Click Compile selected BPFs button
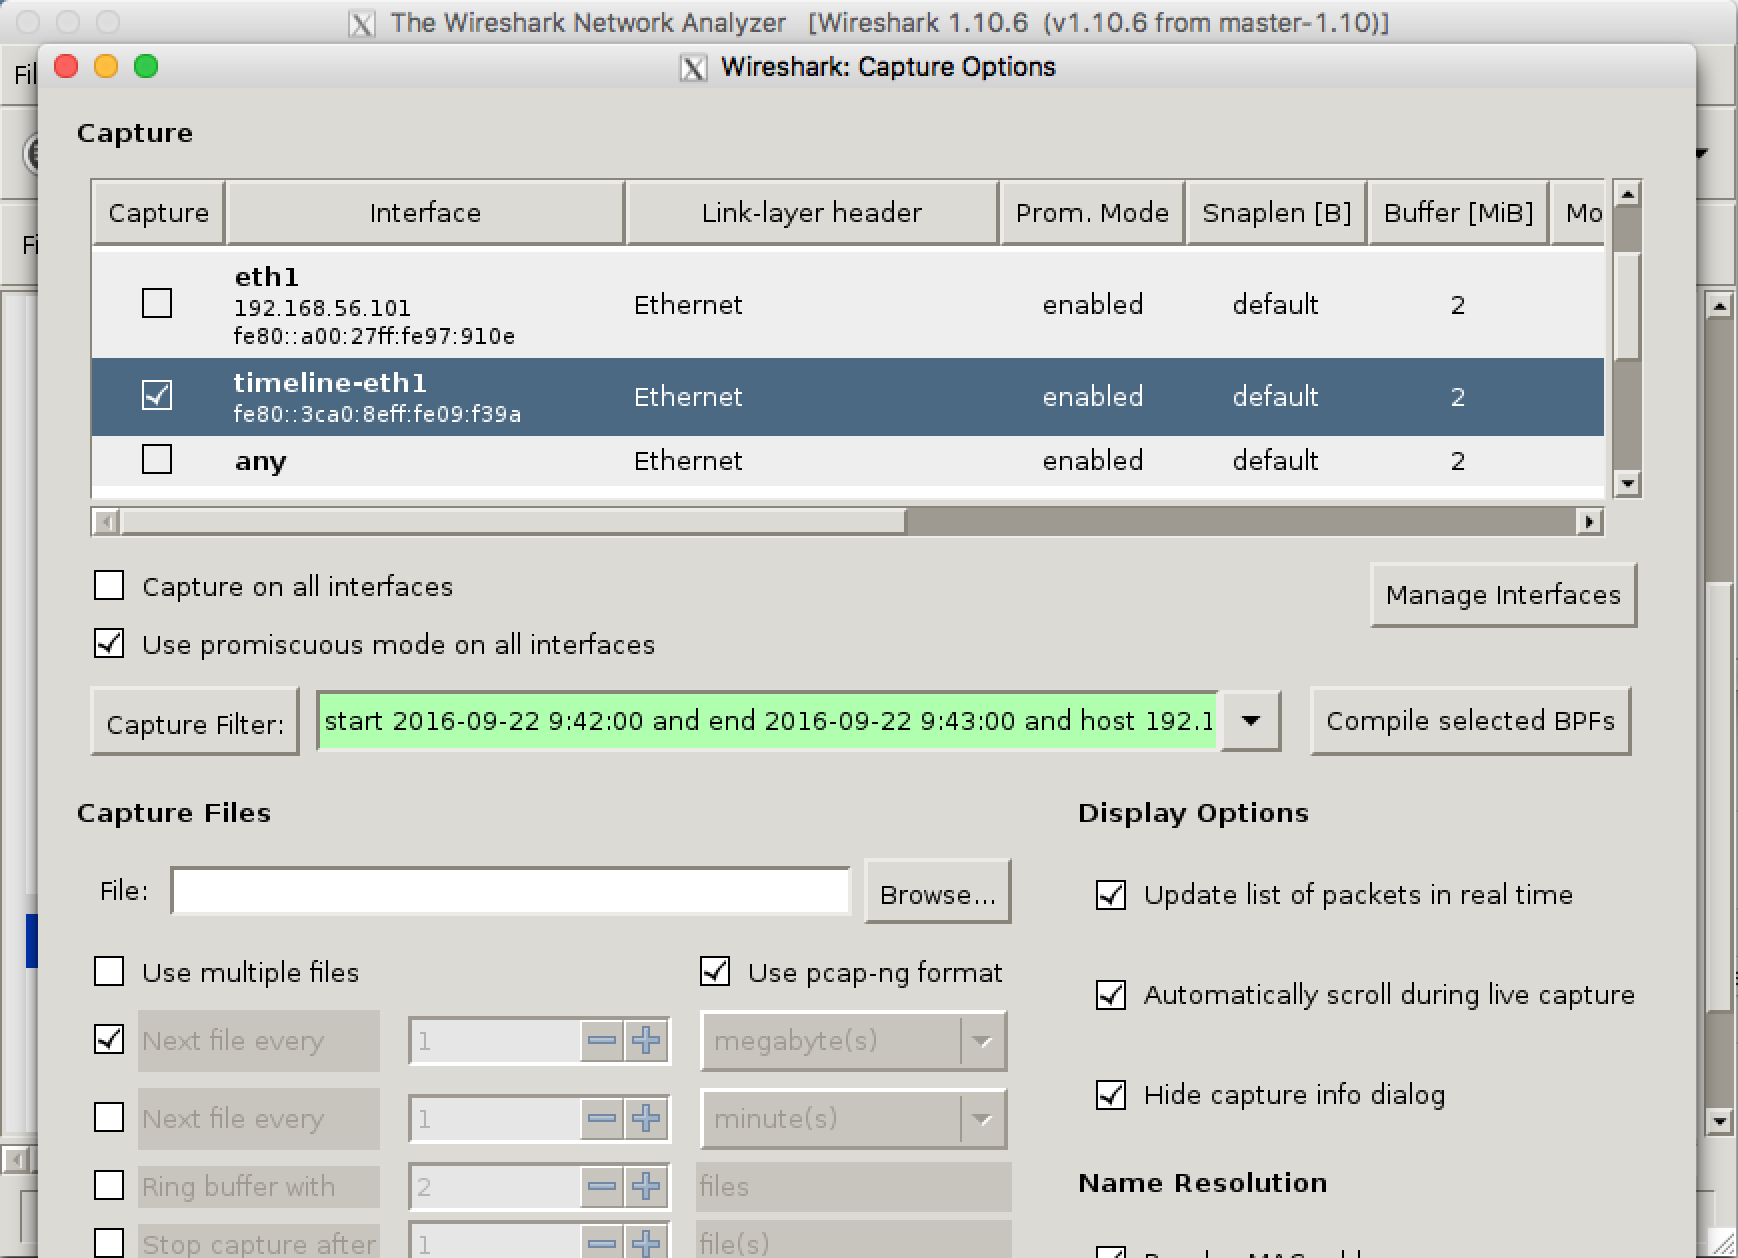 [x=1470, y=721]
